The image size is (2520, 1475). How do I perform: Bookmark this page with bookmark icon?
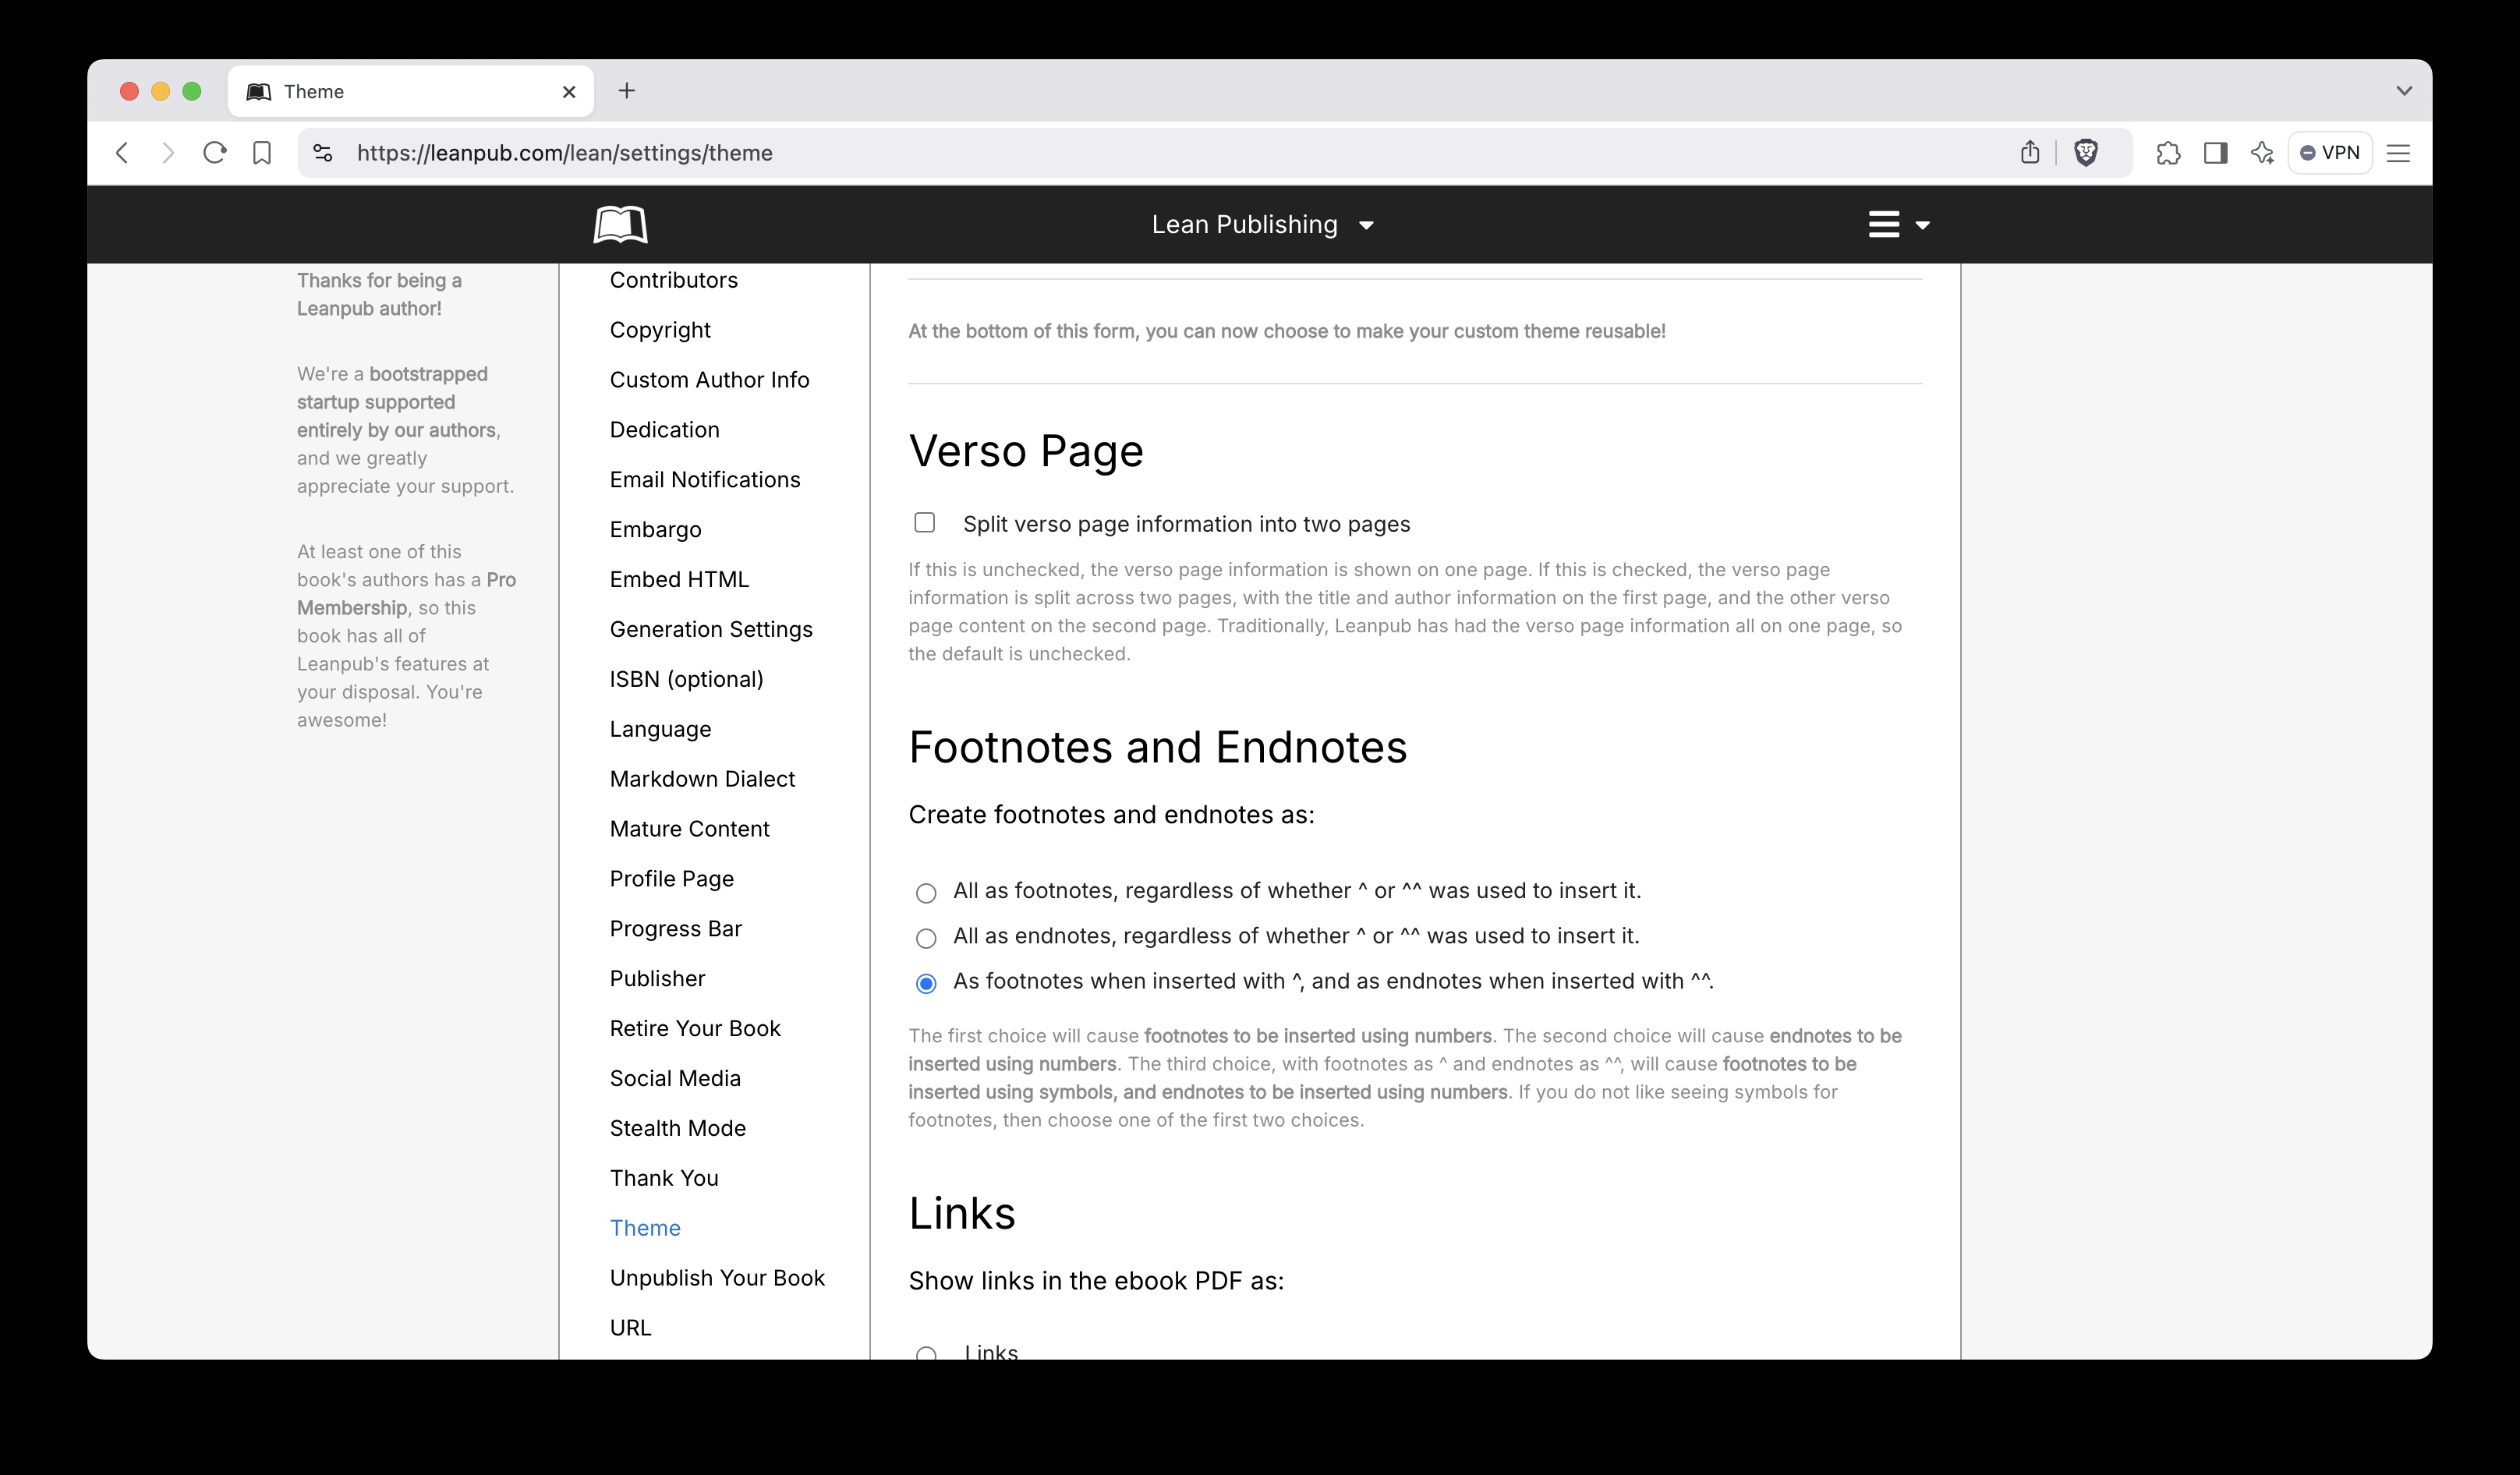[262, 153]
